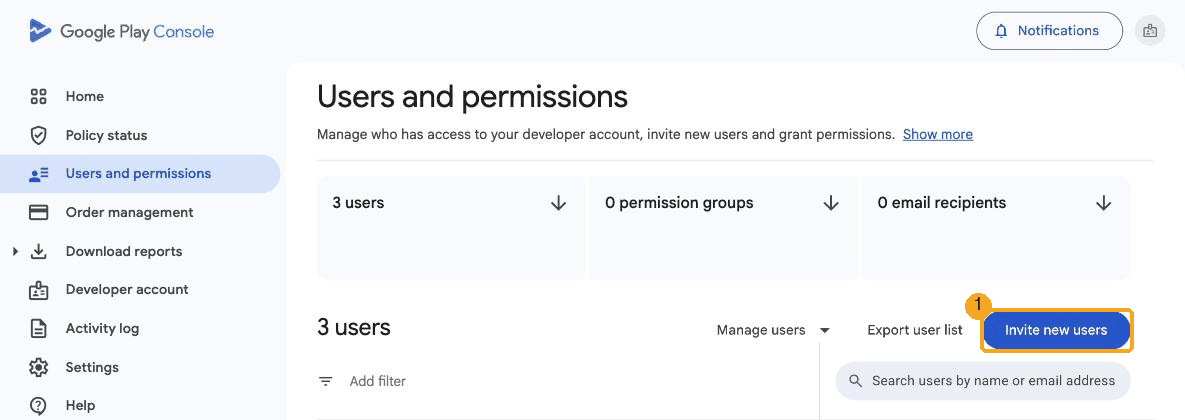Click the down arrow on 3 users card
Screen dimensions: 1185x420
(x=558, y=202)
